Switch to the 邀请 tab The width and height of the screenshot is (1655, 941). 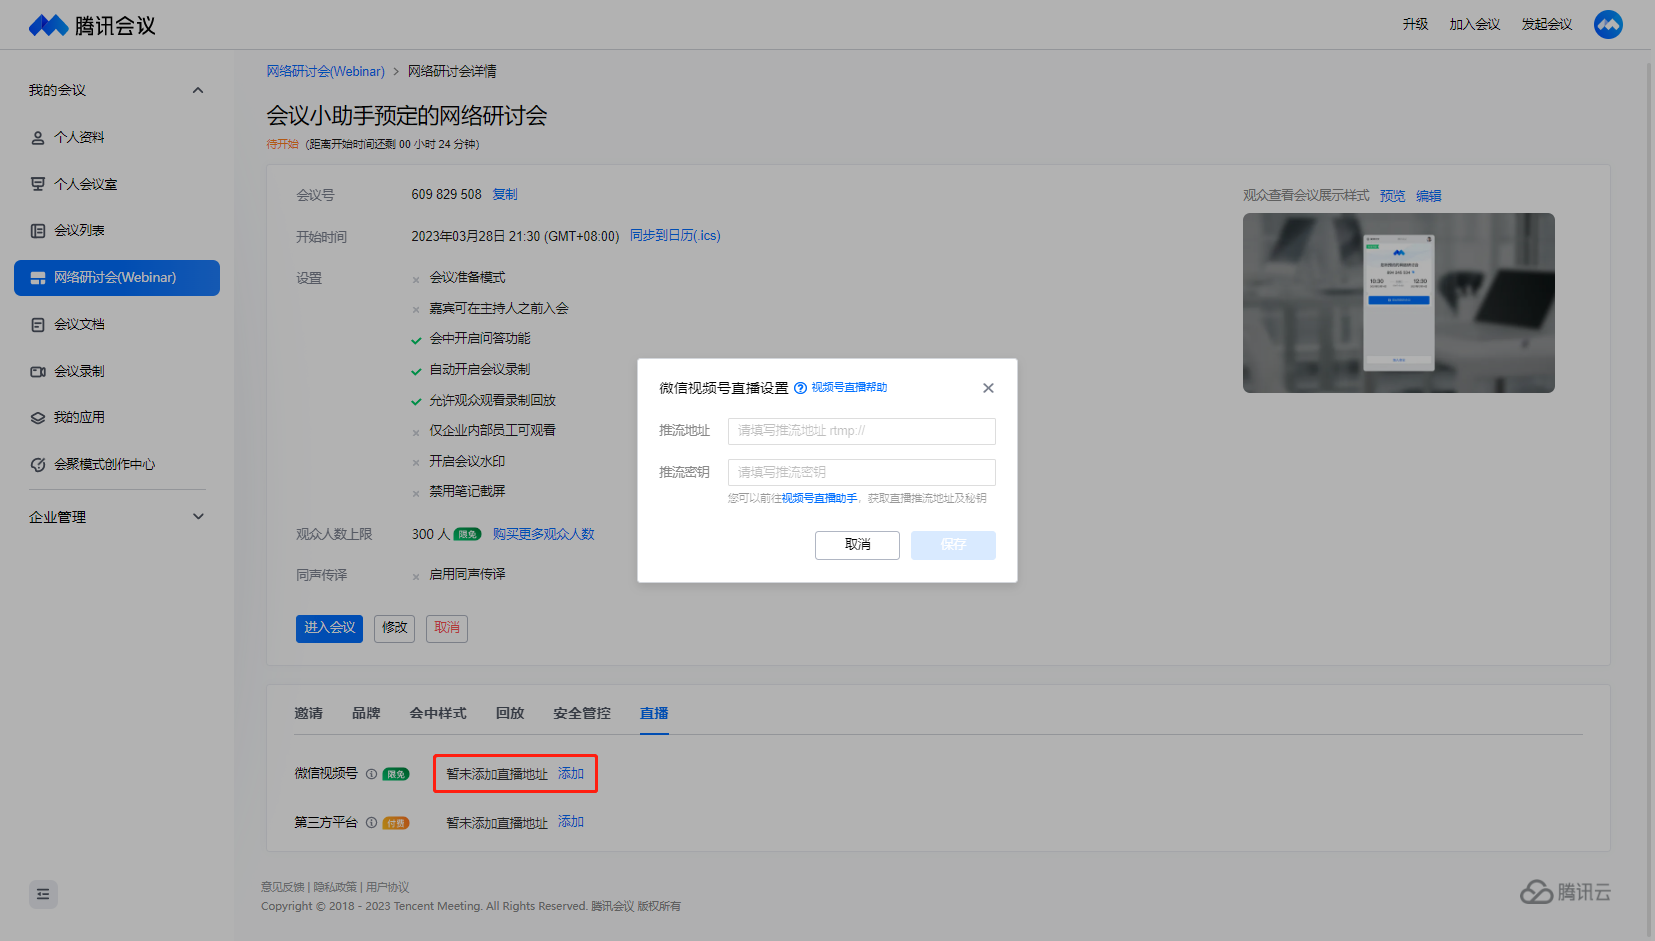(309, 713)
